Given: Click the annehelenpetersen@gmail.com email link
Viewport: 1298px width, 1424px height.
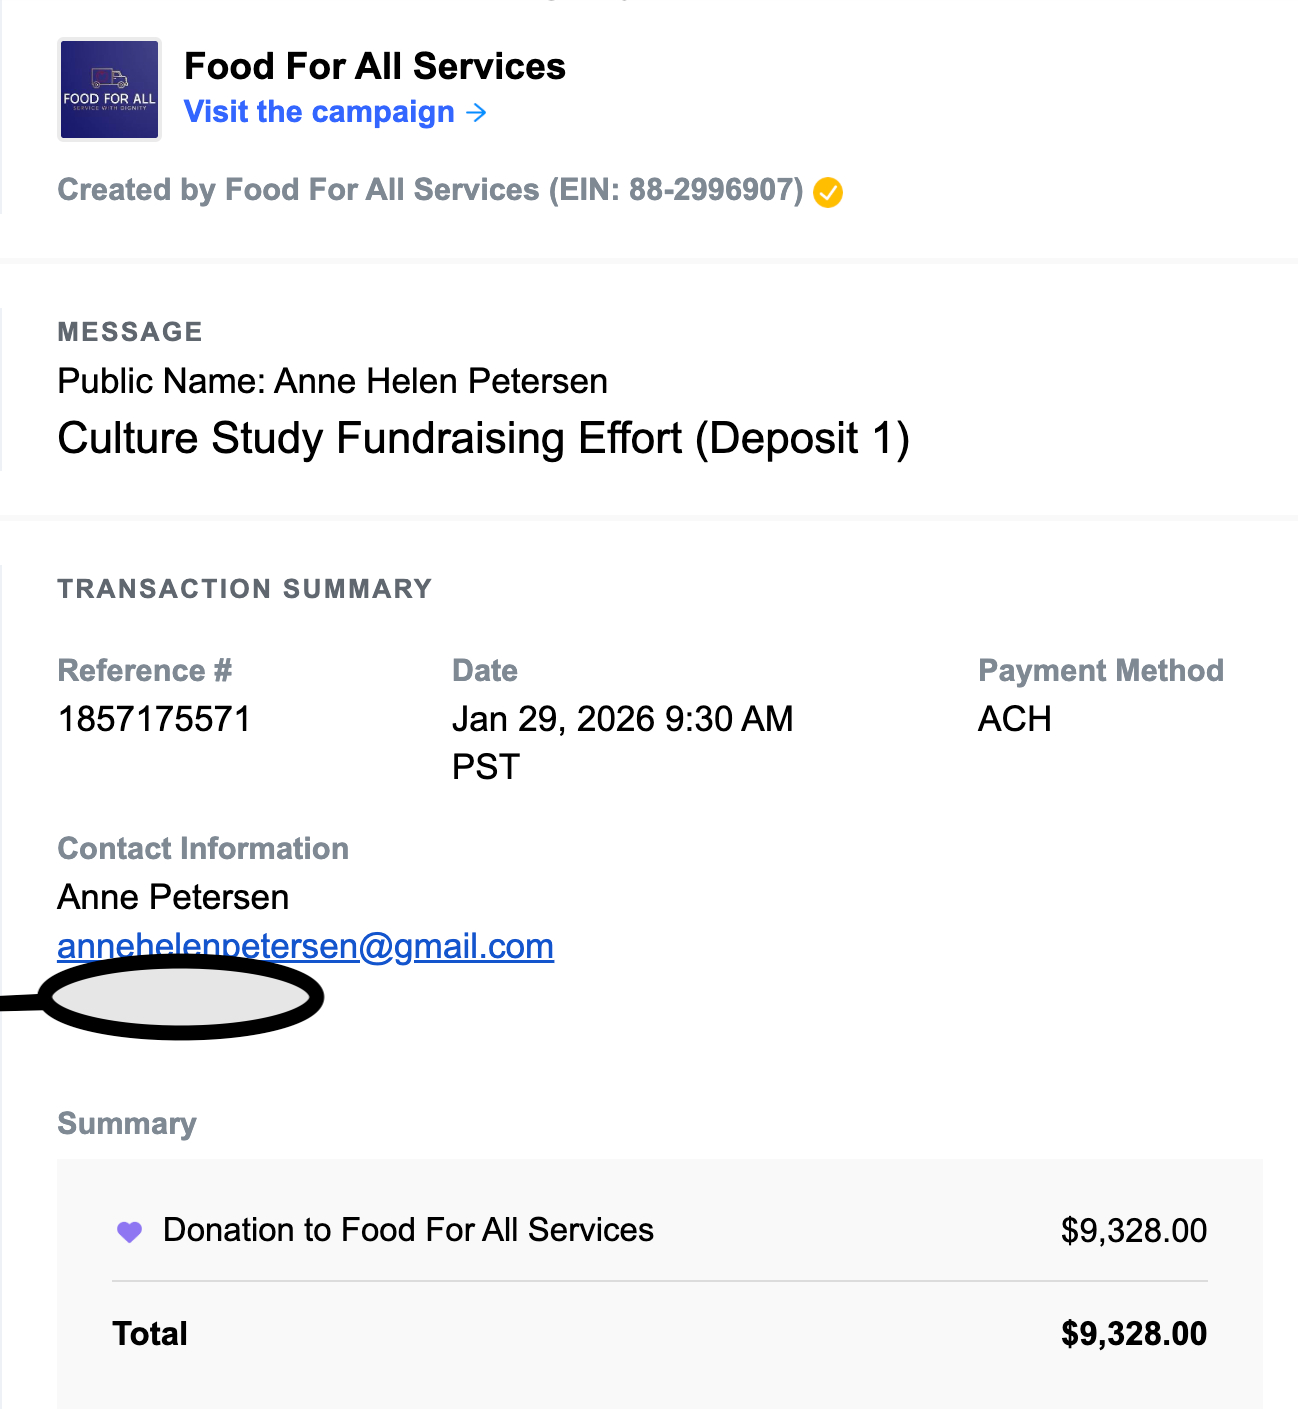Looking at the screenshot, I should [x=305, y=946].
